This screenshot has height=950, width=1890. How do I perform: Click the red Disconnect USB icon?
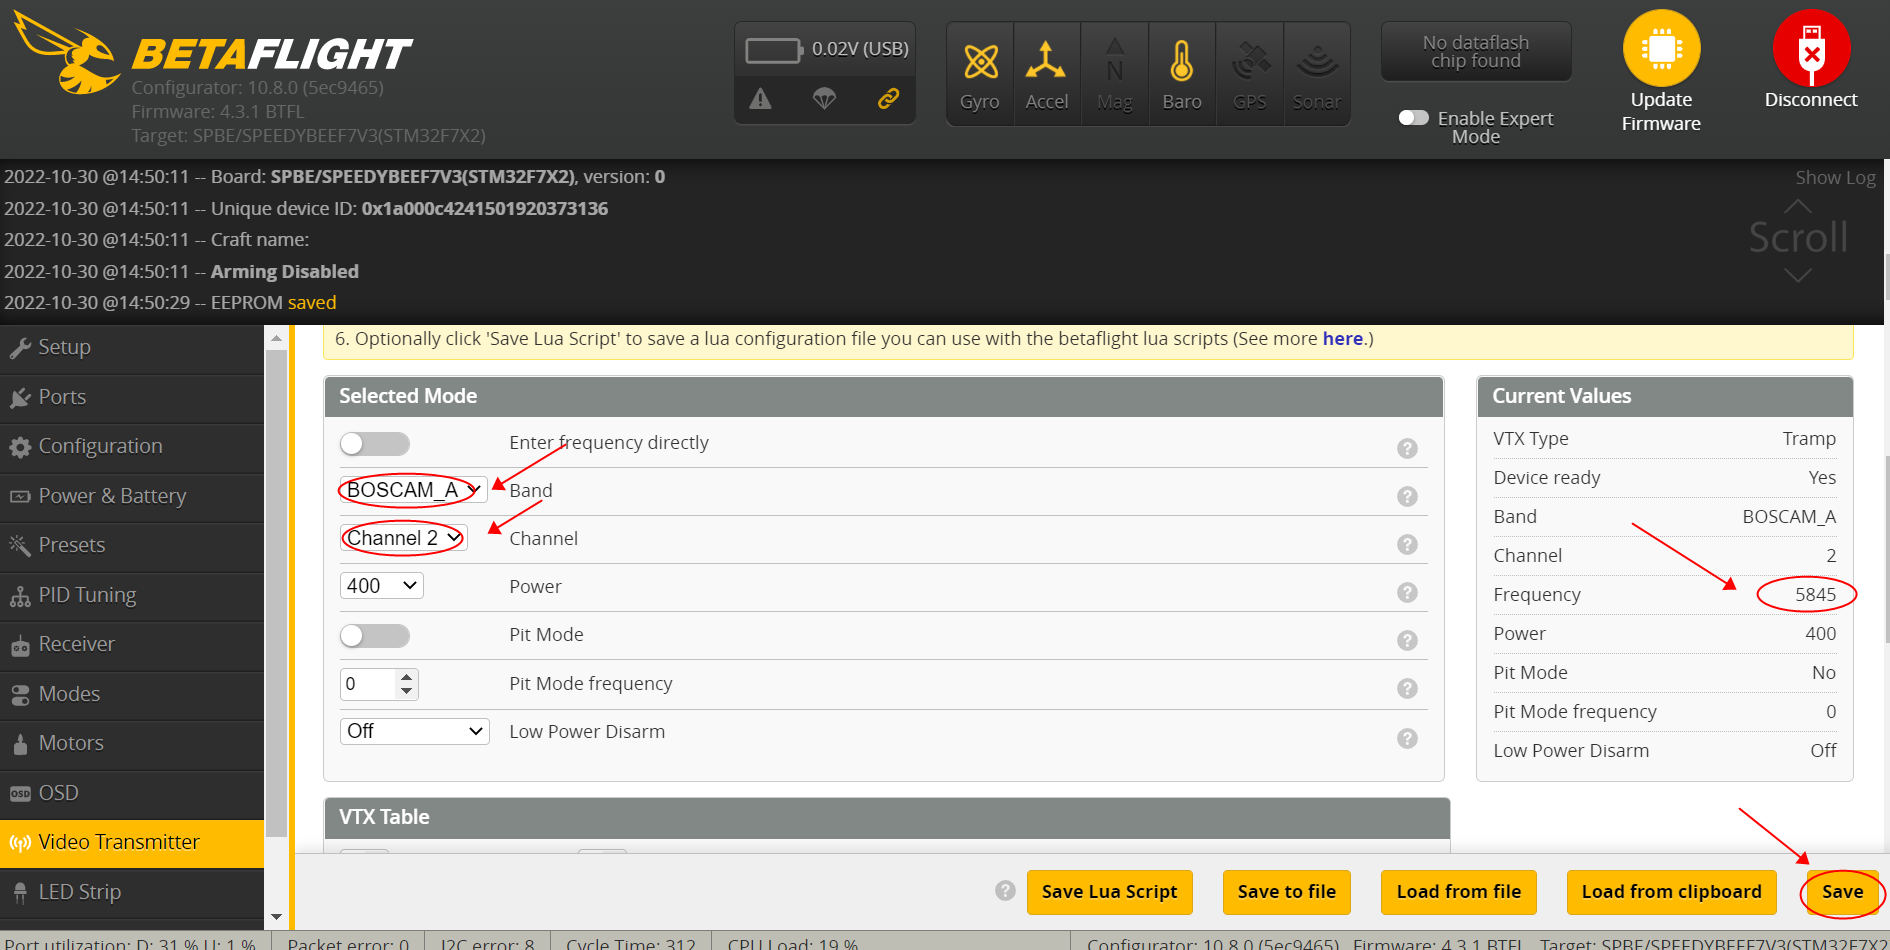pos(1811,48)
